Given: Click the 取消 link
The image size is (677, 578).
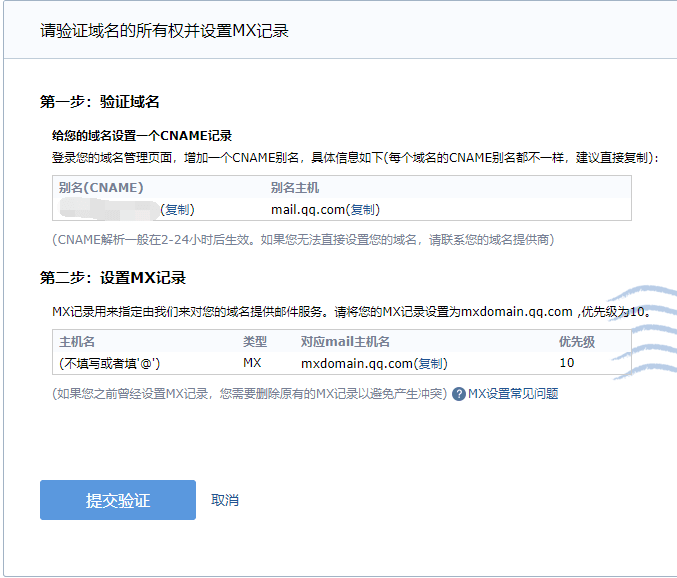Looking at the screenshot, I should [x=225, y=500].
